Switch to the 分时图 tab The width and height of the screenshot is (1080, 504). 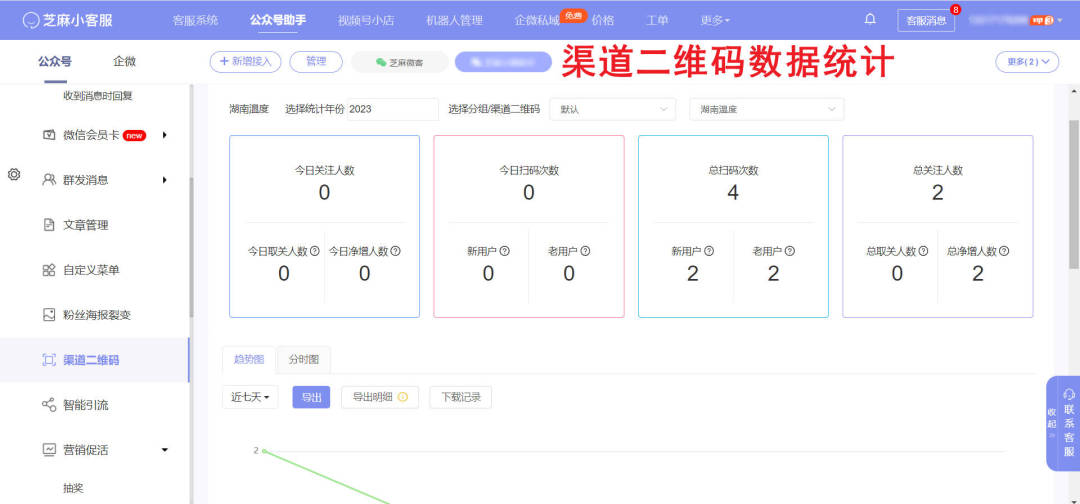pyautogui.click(x=304, y=359)
